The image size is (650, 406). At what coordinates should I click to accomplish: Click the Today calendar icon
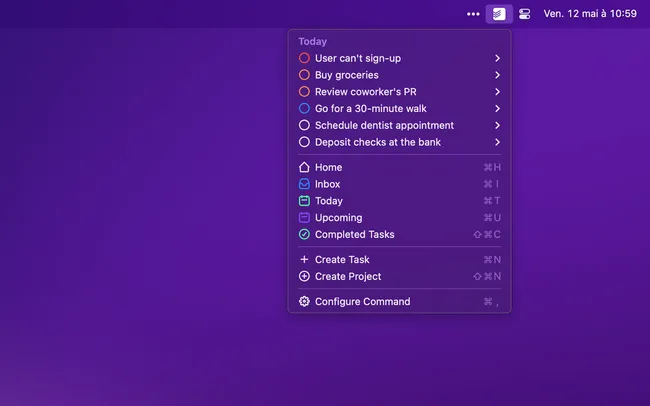tap(304, 201)
